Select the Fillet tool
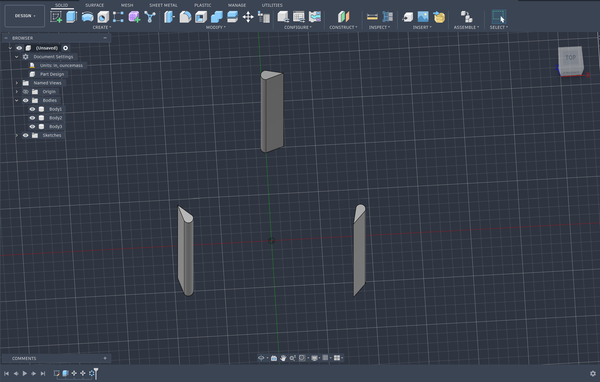 [x=185, y=17]
